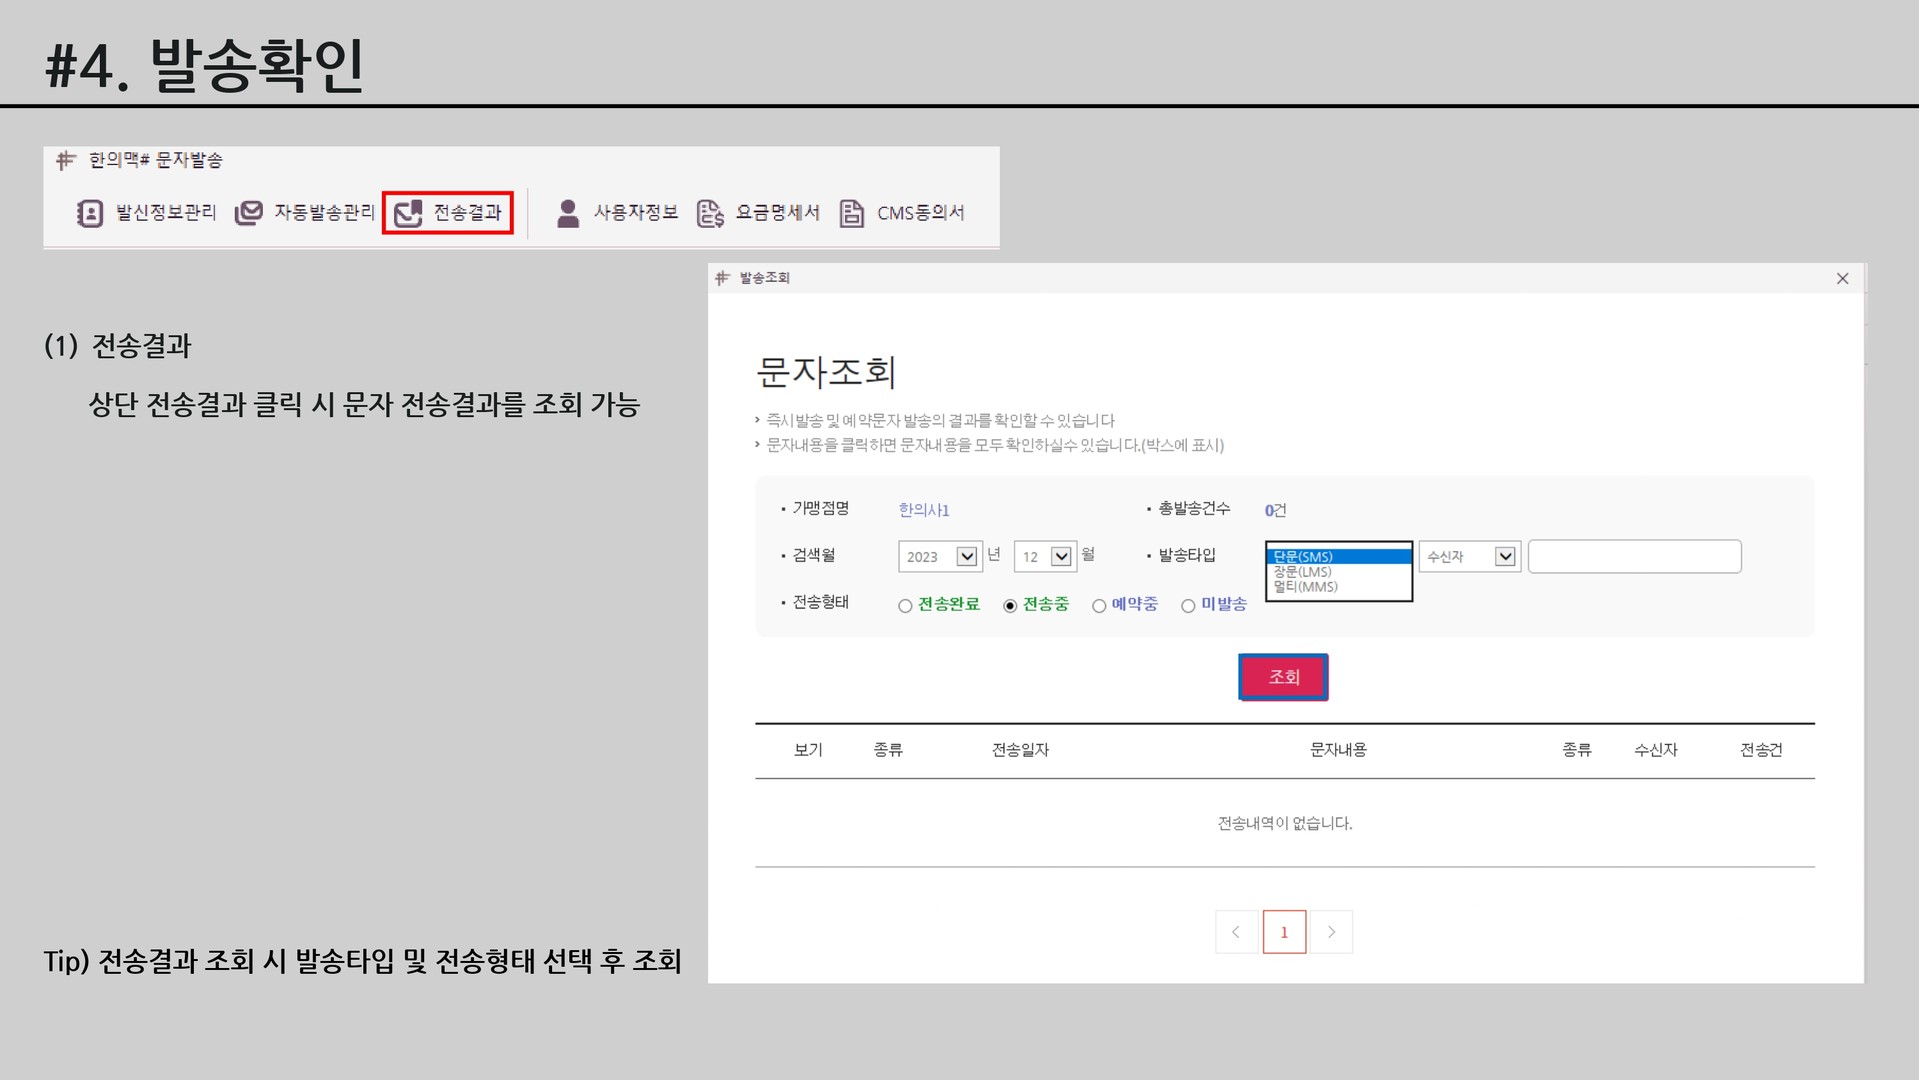Select the 전송완료 radio button
Viewport: 1919px width, 1080px height.
[905, 606]
